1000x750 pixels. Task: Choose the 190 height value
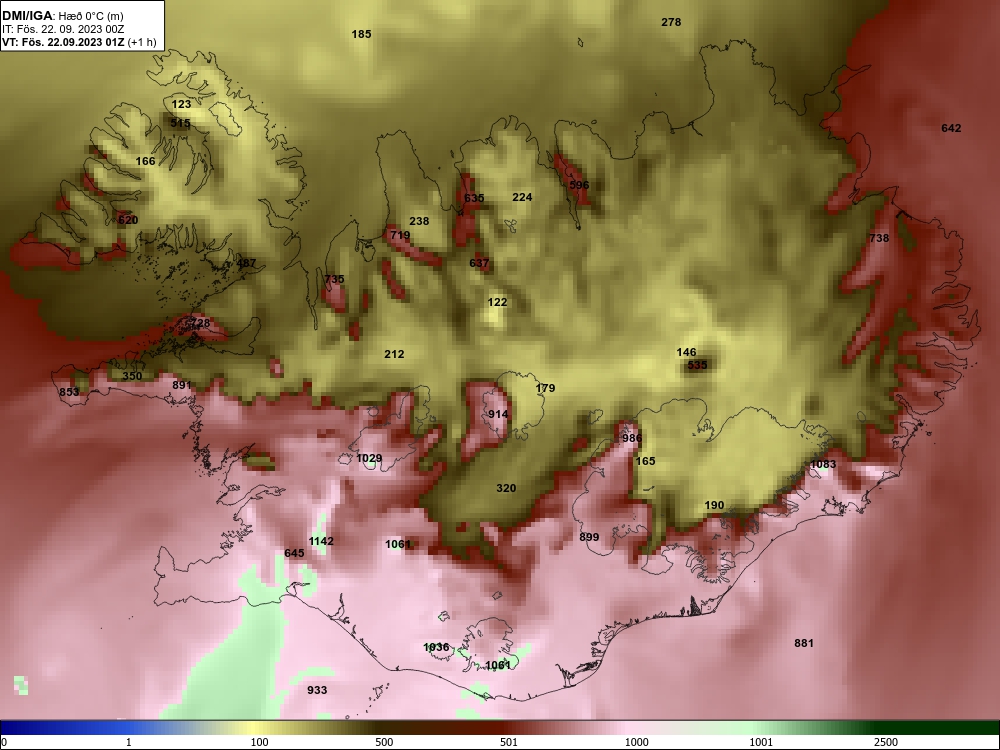(714, 506)
